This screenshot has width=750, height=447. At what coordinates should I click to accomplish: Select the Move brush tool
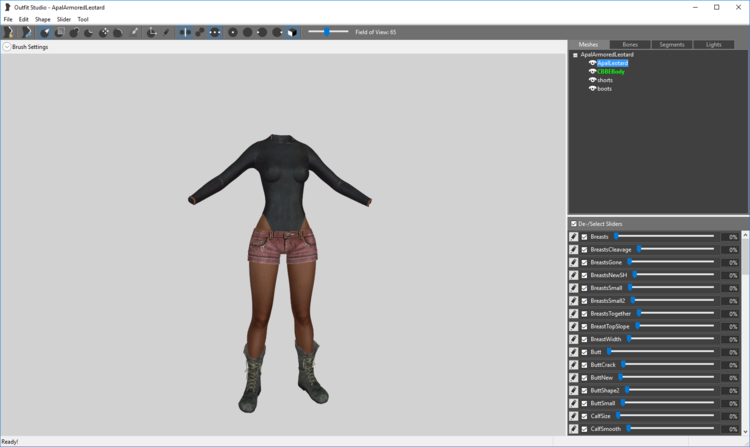[x=103, y=32]
